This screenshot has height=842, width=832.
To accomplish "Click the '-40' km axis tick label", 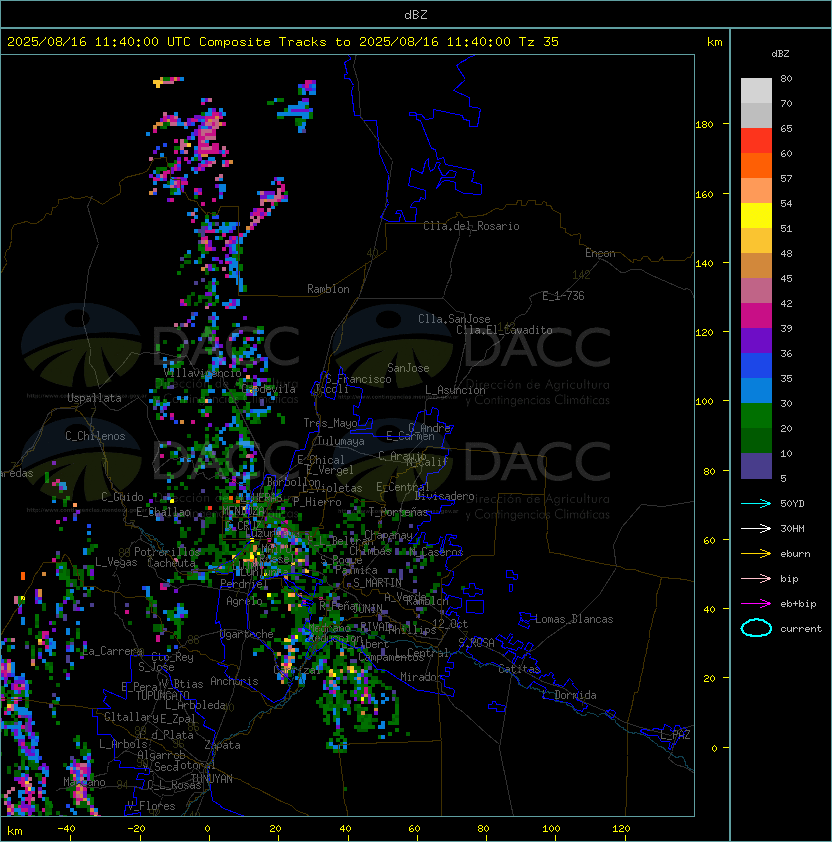I will [66, 829].
